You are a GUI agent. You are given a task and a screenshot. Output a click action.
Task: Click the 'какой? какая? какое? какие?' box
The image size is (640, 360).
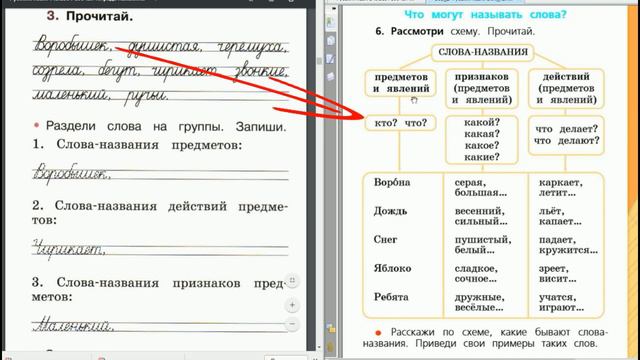pyautogui.click(x=482, y=140)
